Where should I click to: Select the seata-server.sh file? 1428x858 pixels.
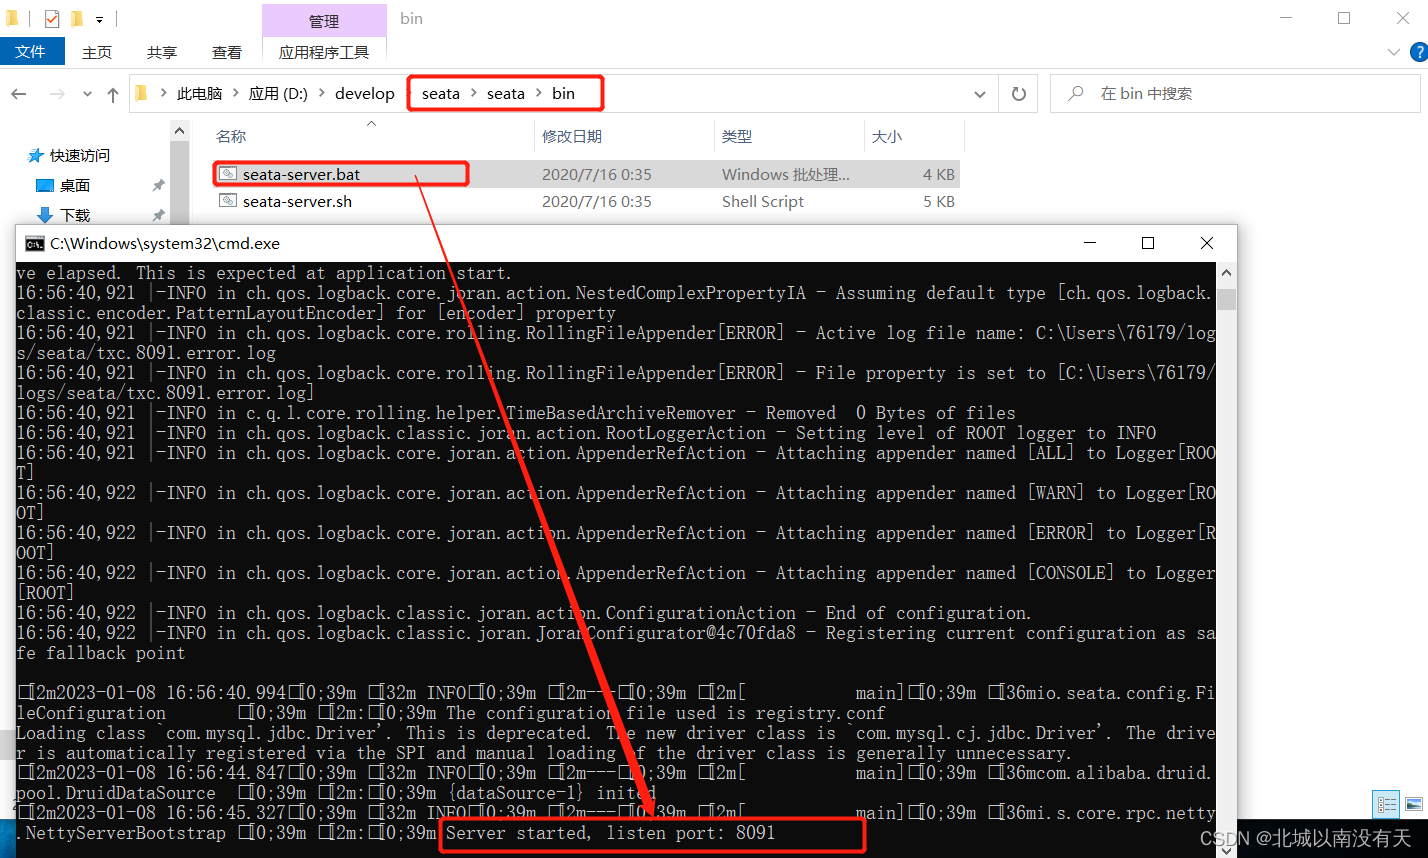coord(297,201)
